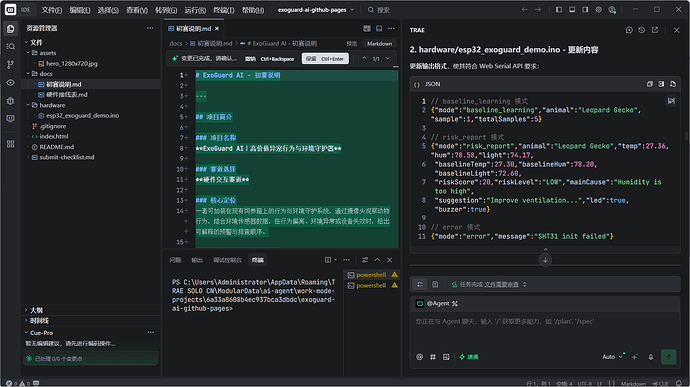The image size is (690, 387).
Task: Click the microphone voice input icon
Action: pos(651,357)
